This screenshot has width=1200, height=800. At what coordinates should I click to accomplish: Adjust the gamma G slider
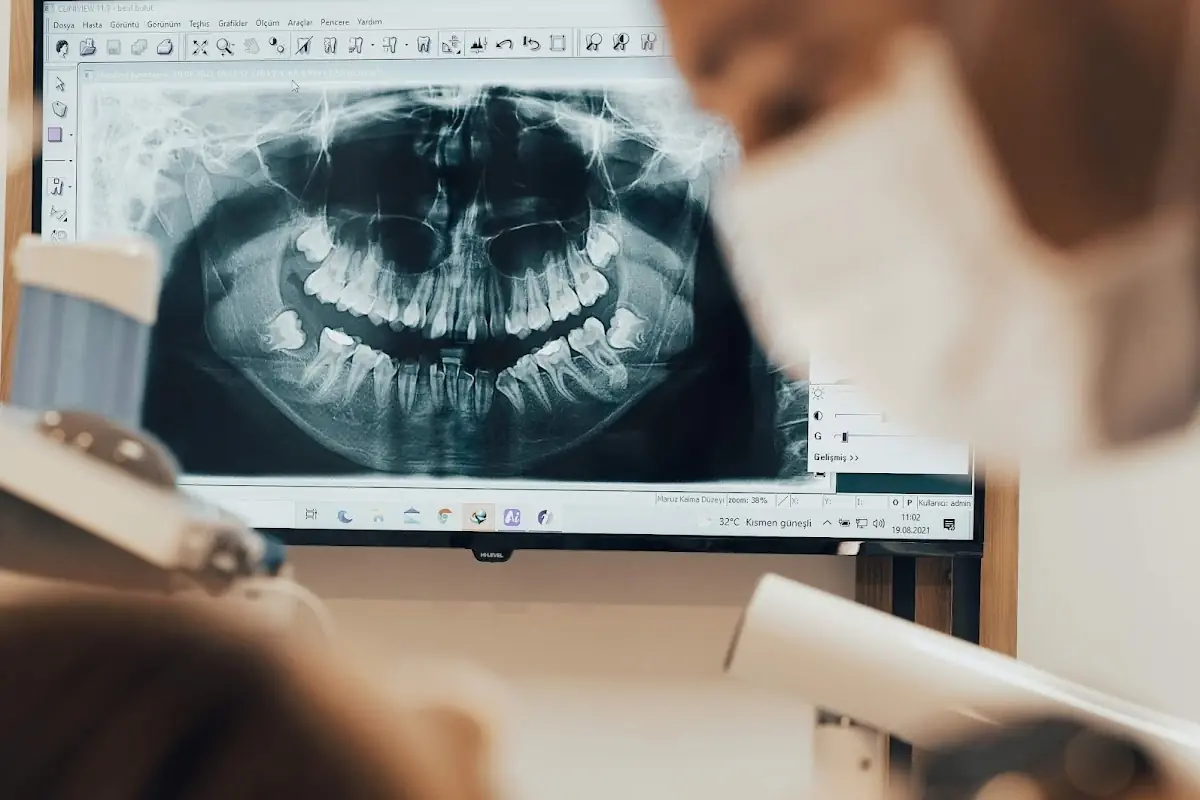click(x=845, y=436)
